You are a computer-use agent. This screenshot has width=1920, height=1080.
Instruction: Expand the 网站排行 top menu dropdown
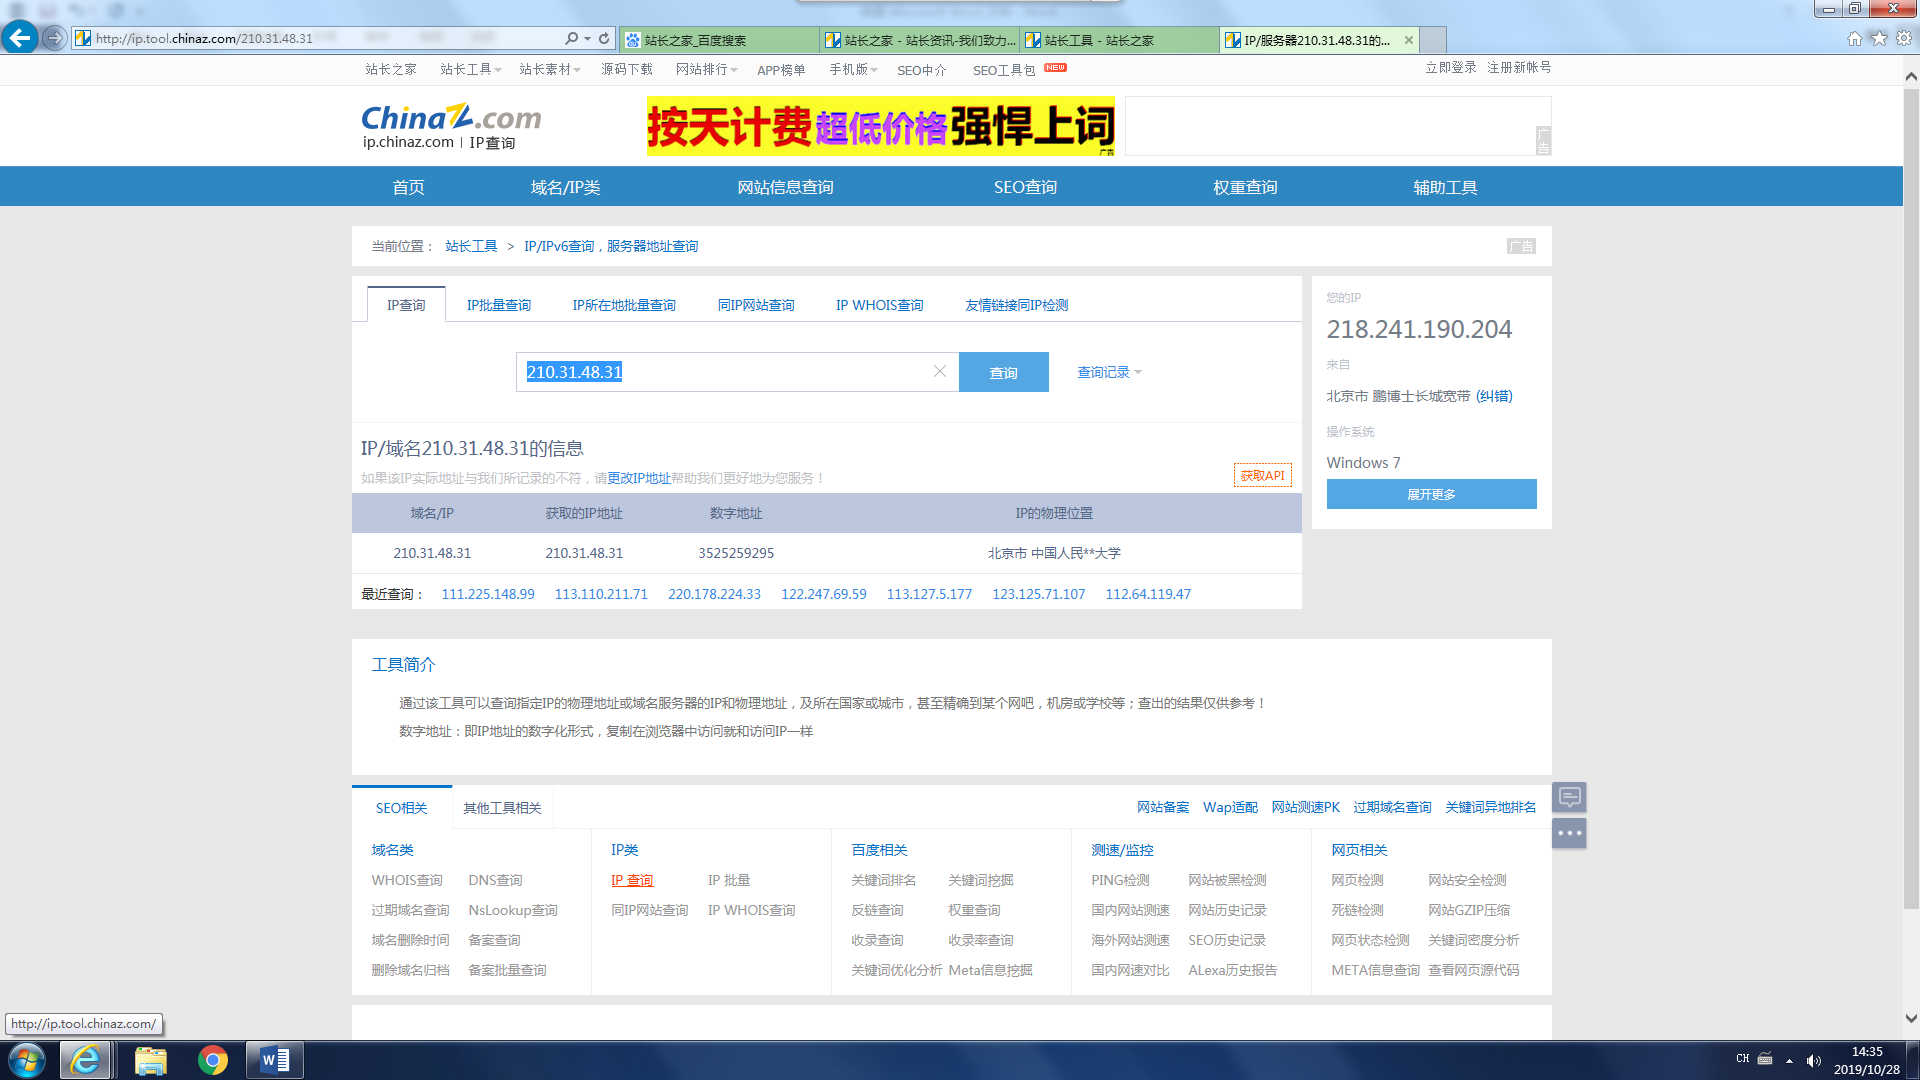tap(706, 69)
